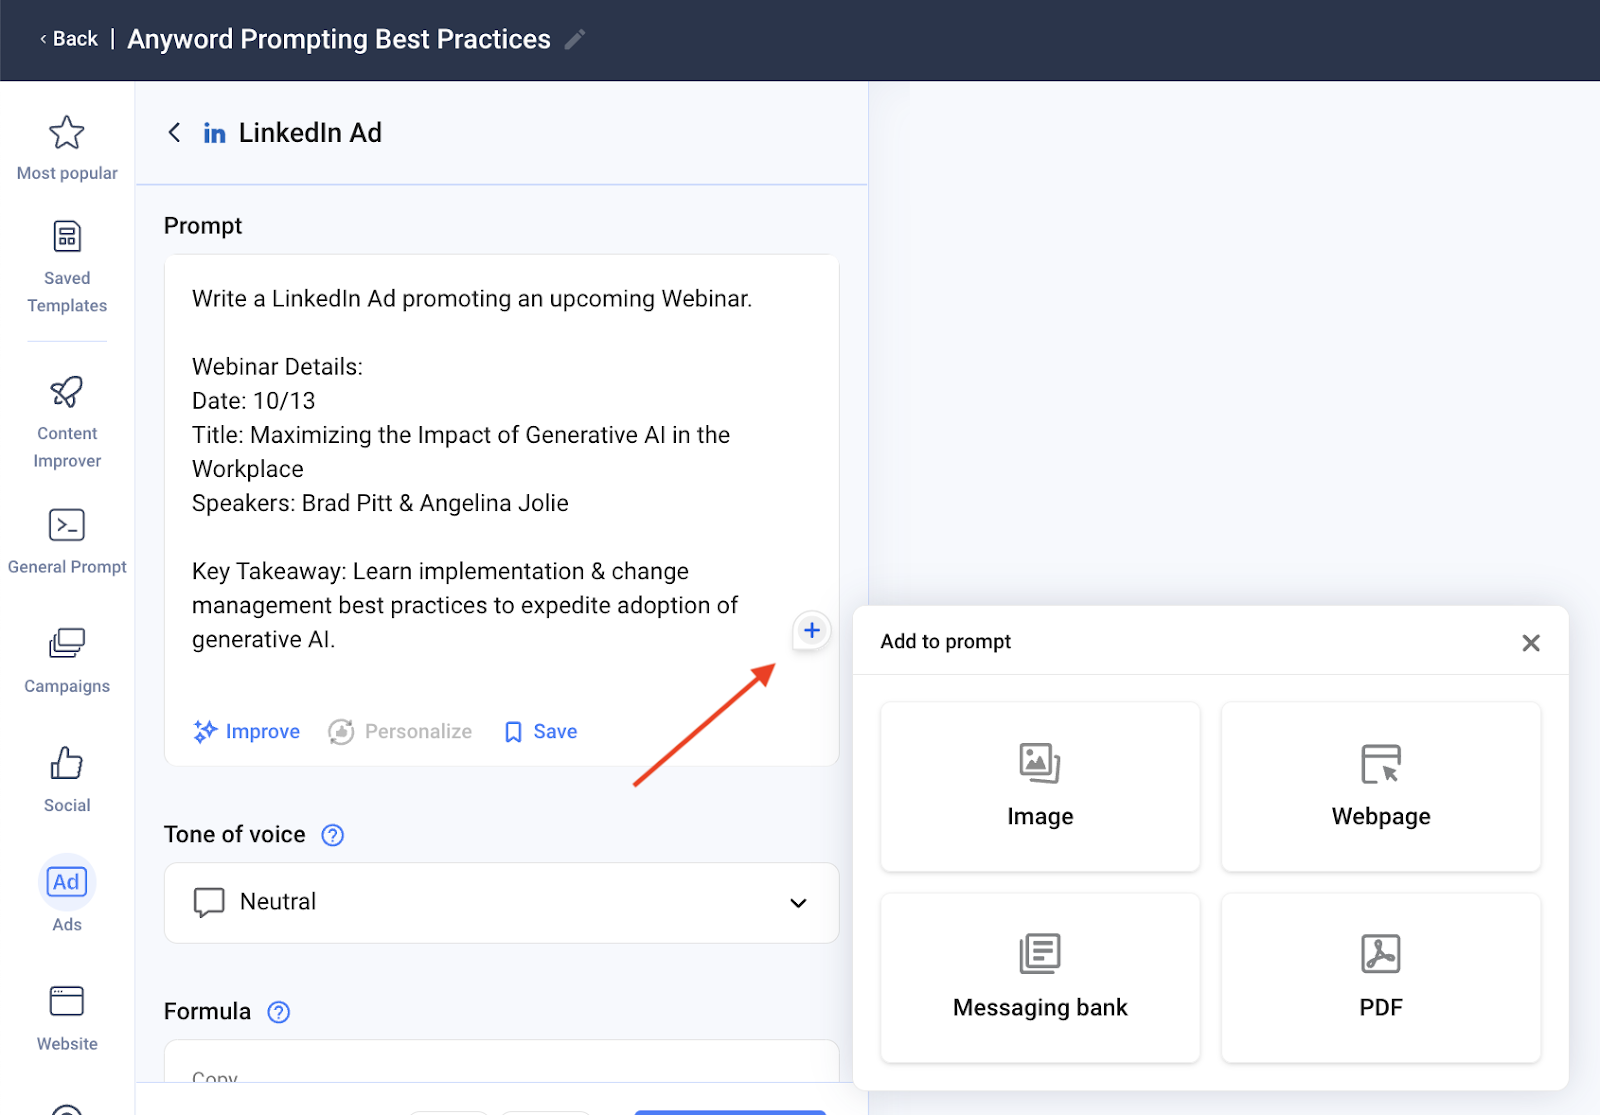The height and width of the screenshot is (1115, 1600).
Task: Select General Prompt in sidebar
Action: 67,541
